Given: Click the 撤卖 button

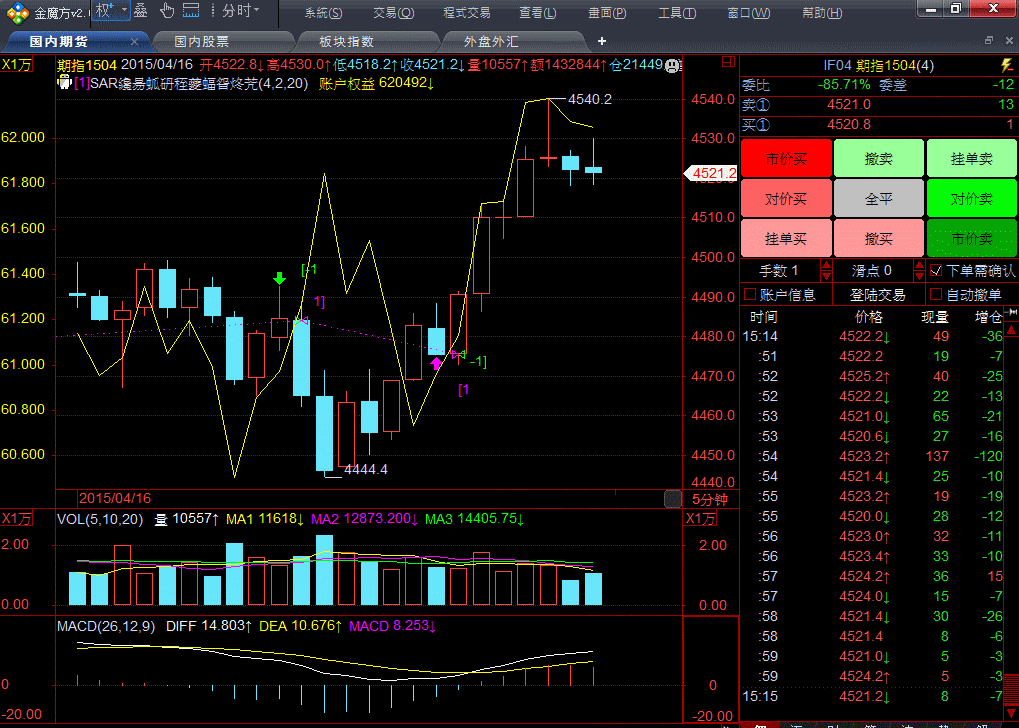Looking at the screenshot, I should (x=879, y=158).
